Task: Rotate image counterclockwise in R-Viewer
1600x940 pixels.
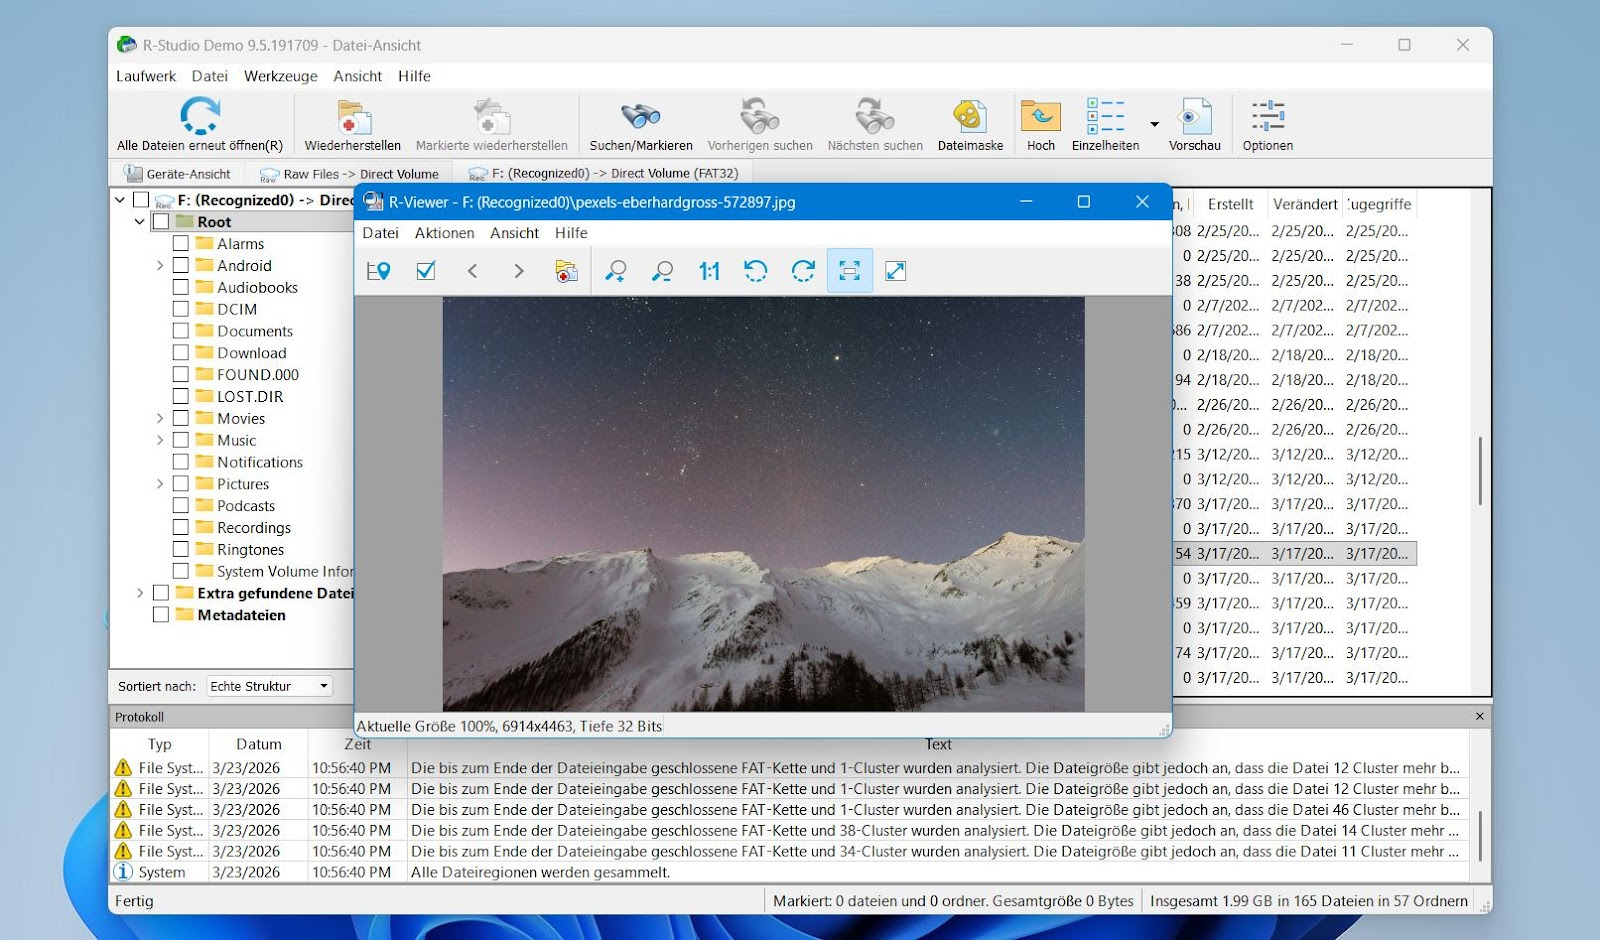Action: (x=756, y=271)
